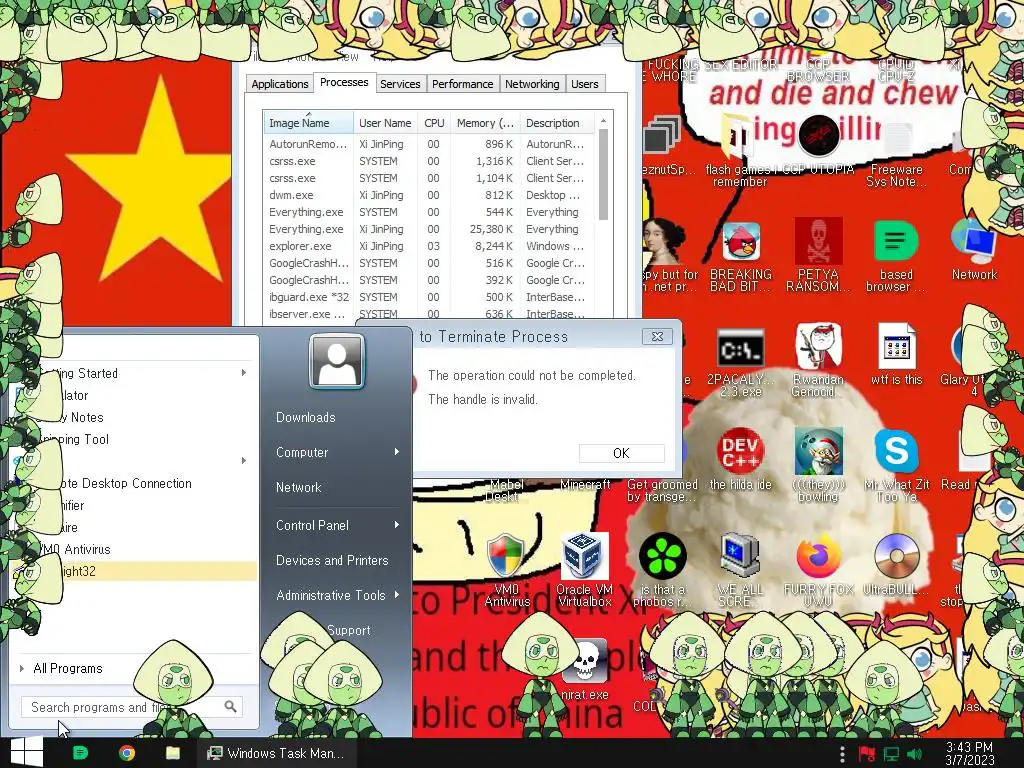Open the Oracle VM Virtualbox desktop icon

[584, 556]
